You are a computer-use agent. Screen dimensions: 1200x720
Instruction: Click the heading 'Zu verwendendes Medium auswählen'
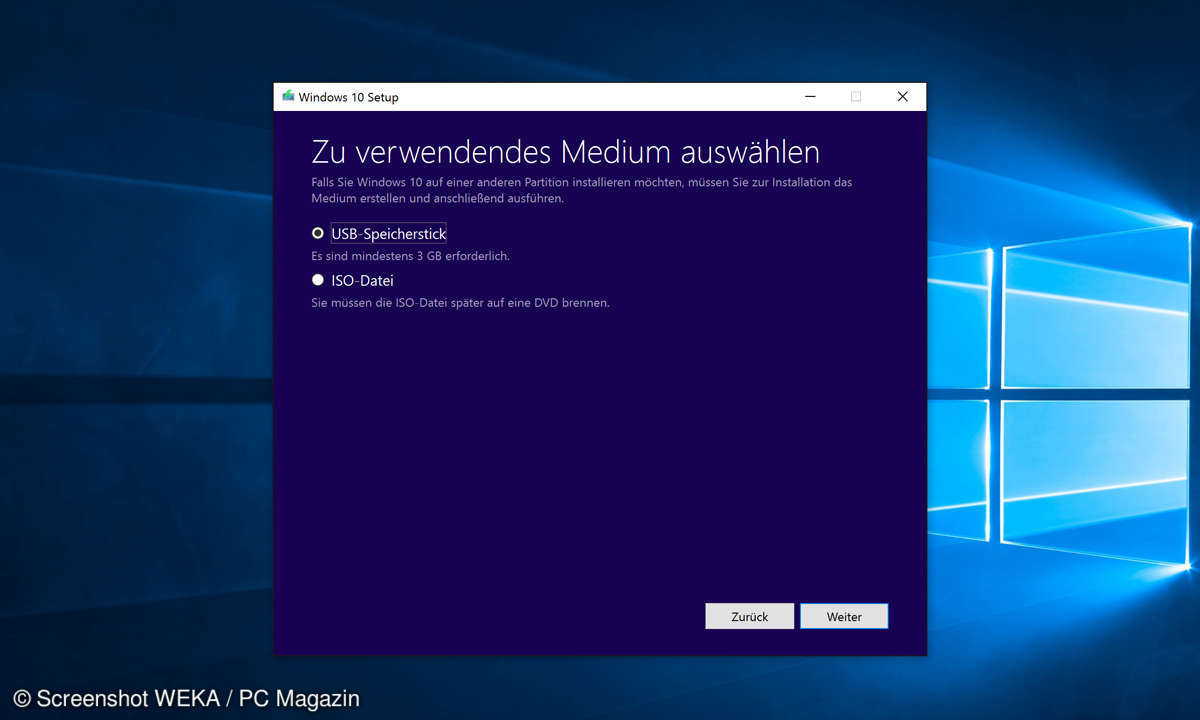pyautogui.click(x=566, y=152)
